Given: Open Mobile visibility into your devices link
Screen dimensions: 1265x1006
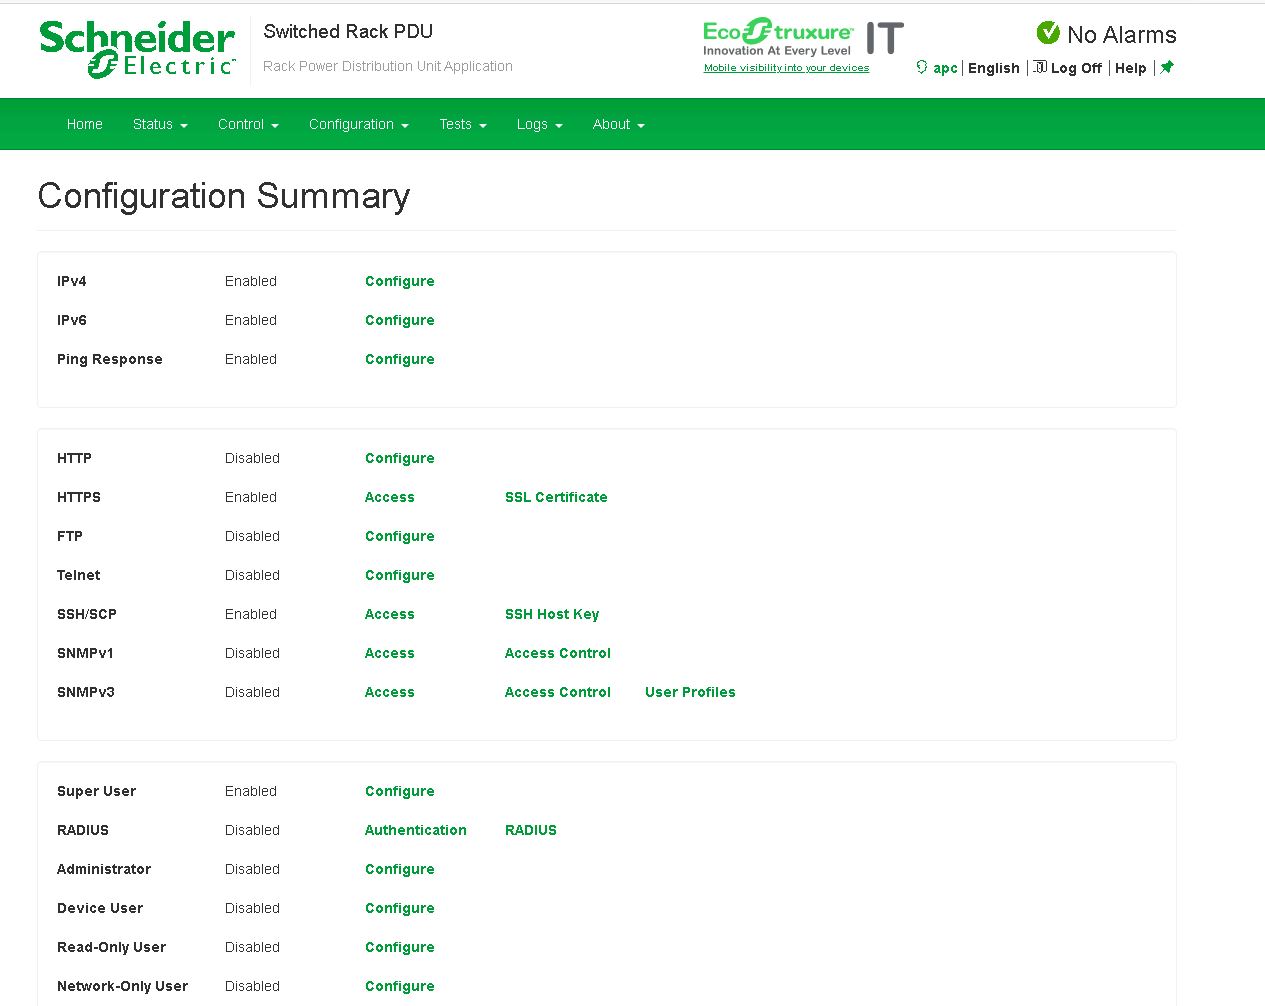Looking at the screenshot, I should 786,68.
